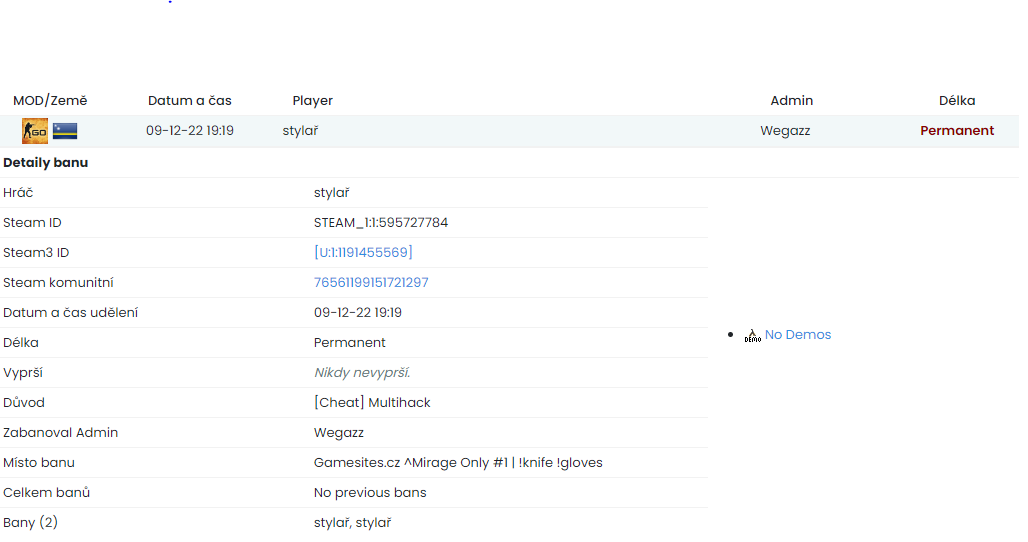Click the 09-12-22 19:19 date in ban row
1028x542 pixels.
click(189, 131)
